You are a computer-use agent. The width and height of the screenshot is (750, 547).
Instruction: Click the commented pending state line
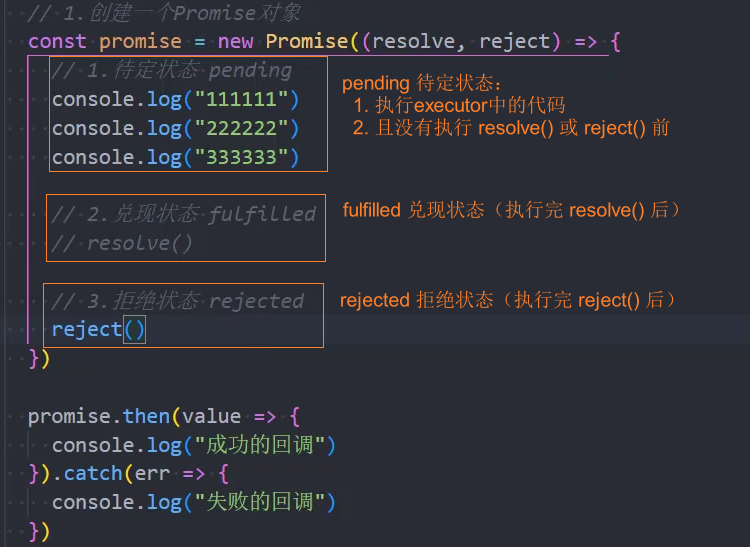pyautogui.click(x=172, y=70)
